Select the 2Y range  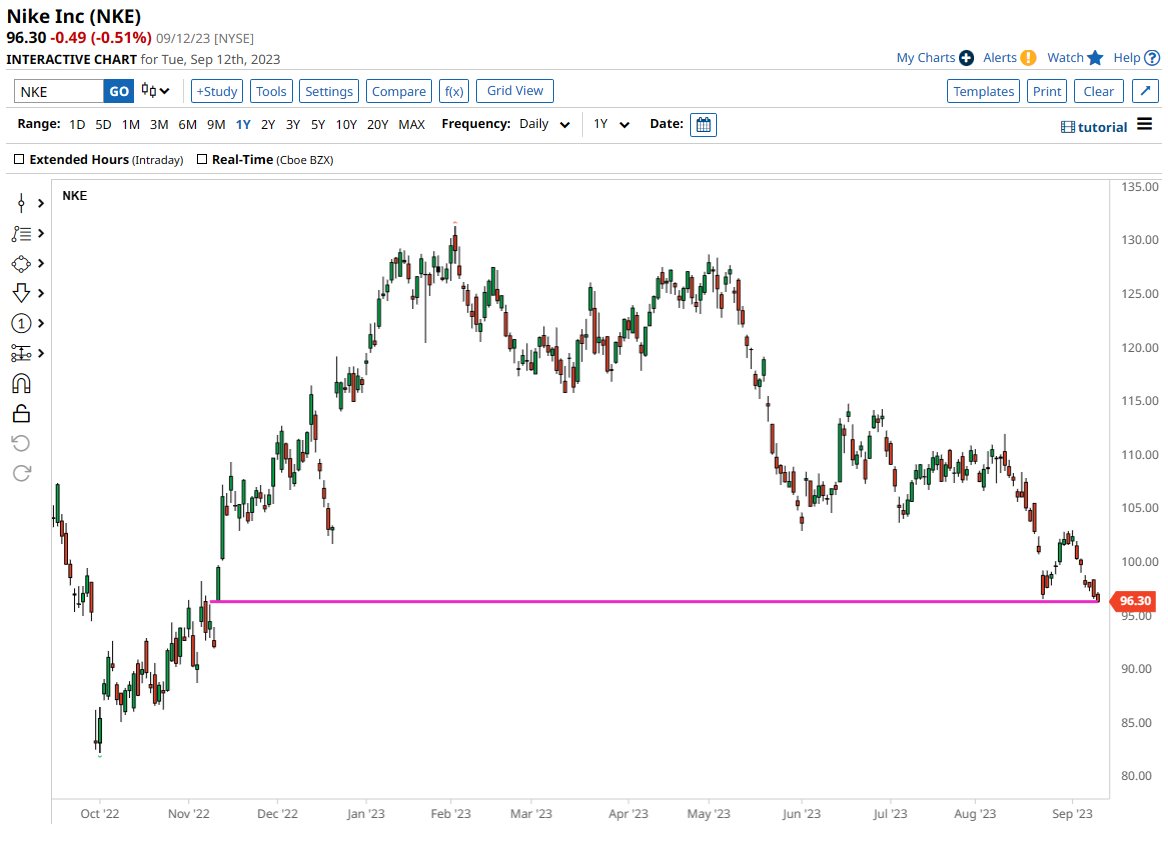coord(268,124)
